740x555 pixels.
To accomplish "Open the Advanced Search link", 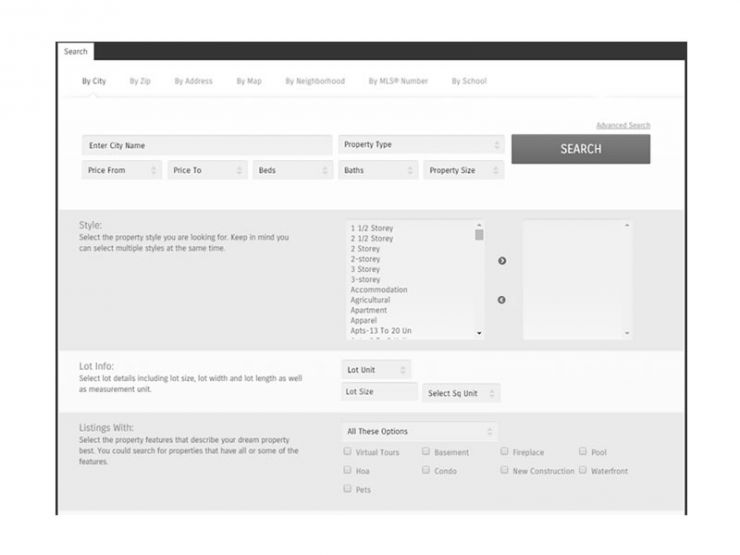I will coord(622,126).
